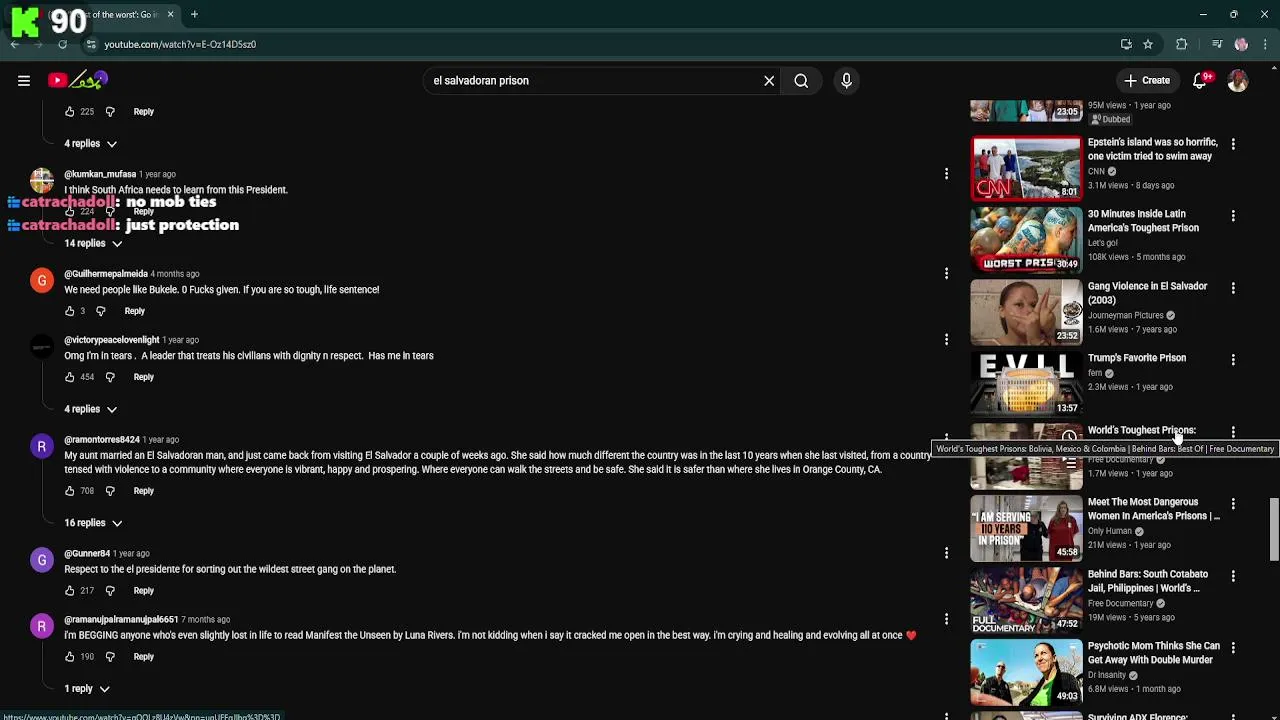Open Meet The Most Dangerous Women video title
The height and width of the screenshot is (720, 1280).
pyautogui.click(x=1153, y=509)
